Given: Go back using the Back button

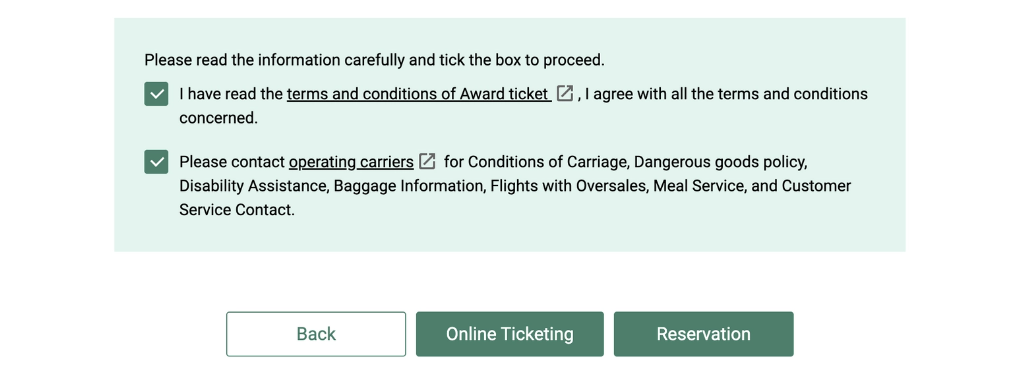Looking at the screenshot, I should pyautogui.click(x=316, y=334).
